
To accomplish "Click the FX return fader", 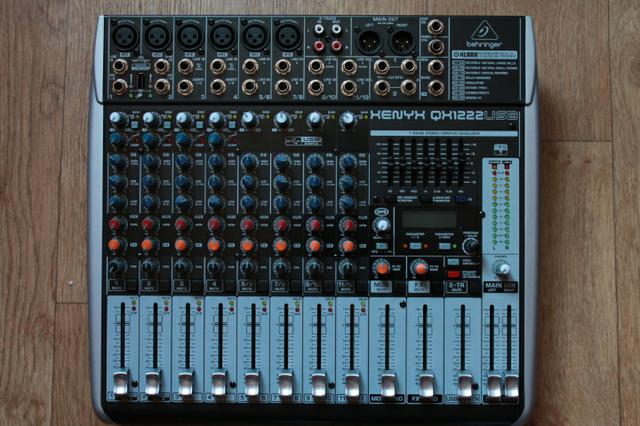I will (425, 382).
